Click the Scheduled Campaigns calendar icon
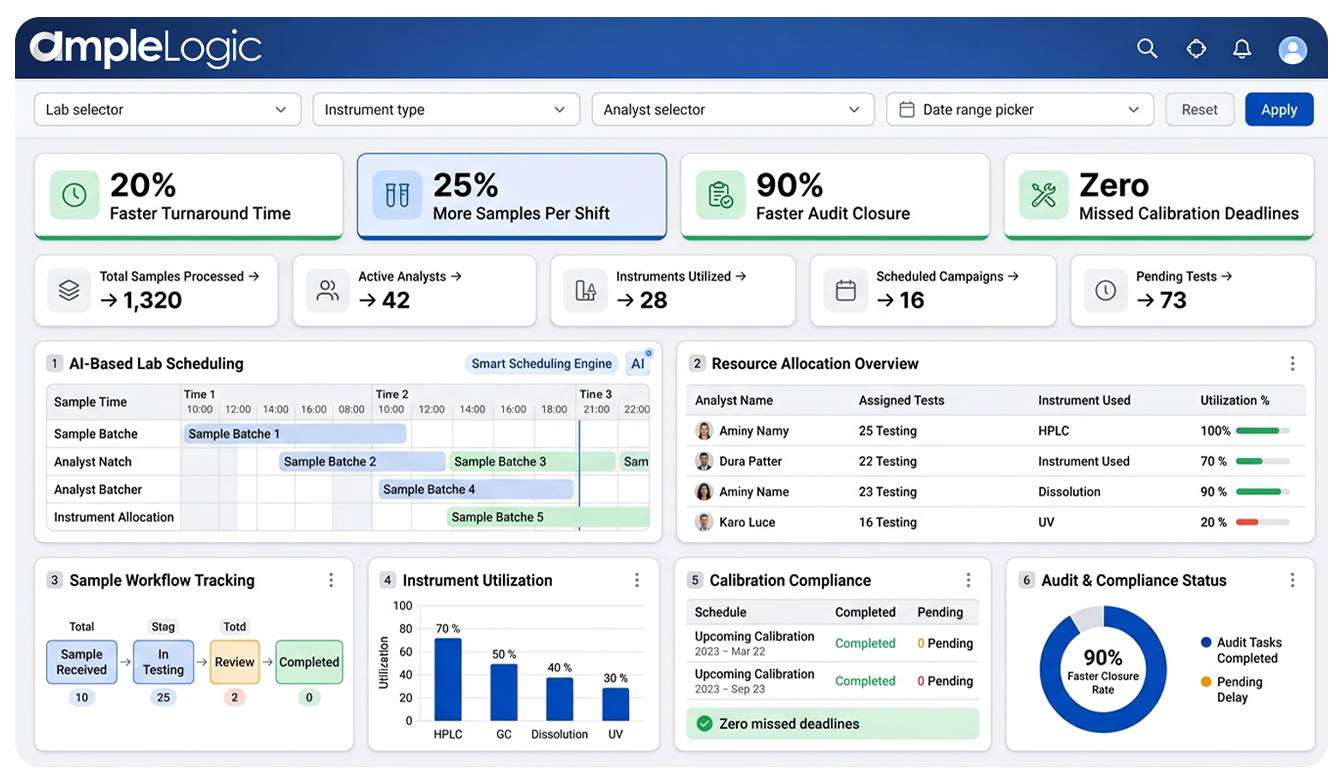The height and width of the screenshot is (783, 1342). 845,290
